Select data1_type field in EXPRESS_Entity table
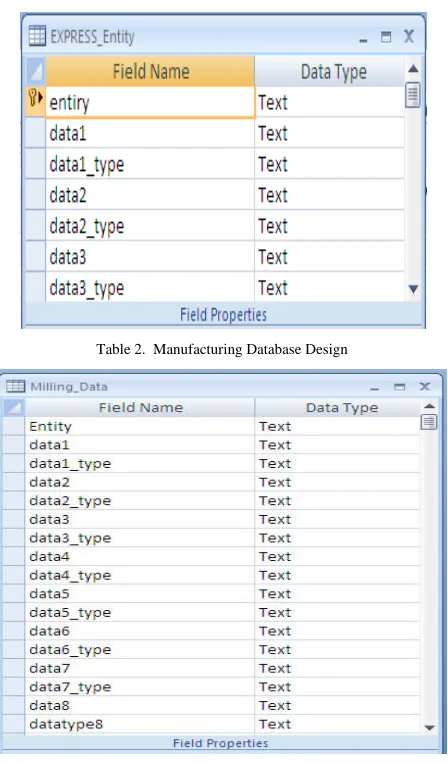 pyautogui.click(x=150, y=164)
